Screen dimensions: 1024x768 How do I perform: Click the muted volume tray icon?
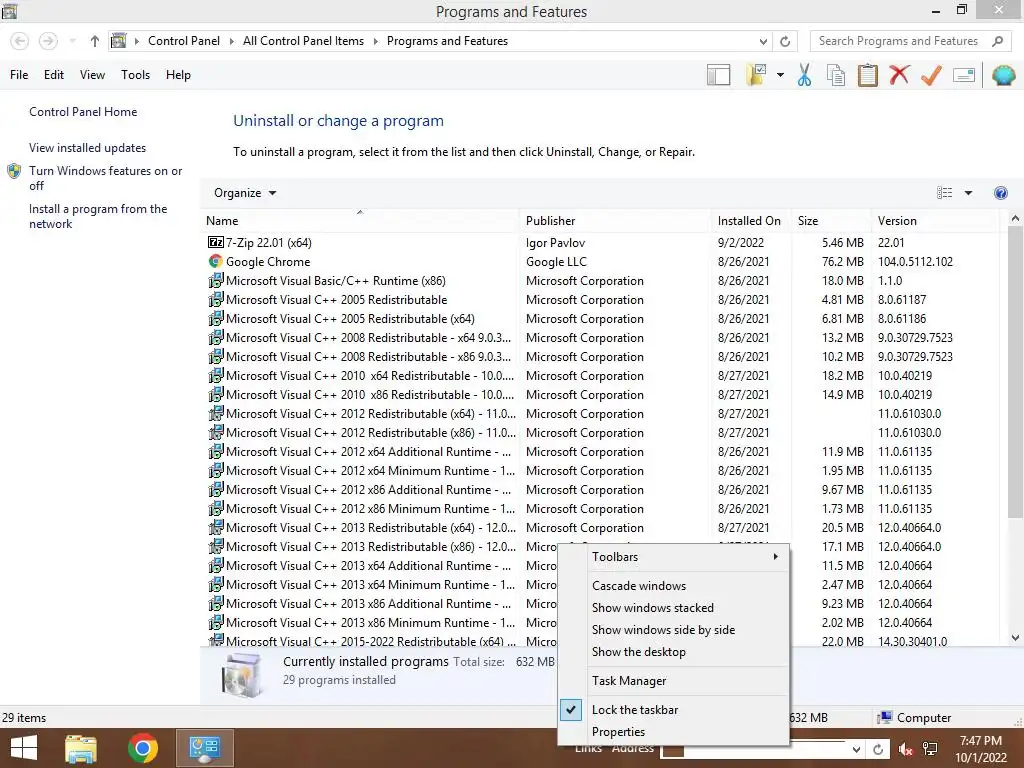click(x=905, y=749)
